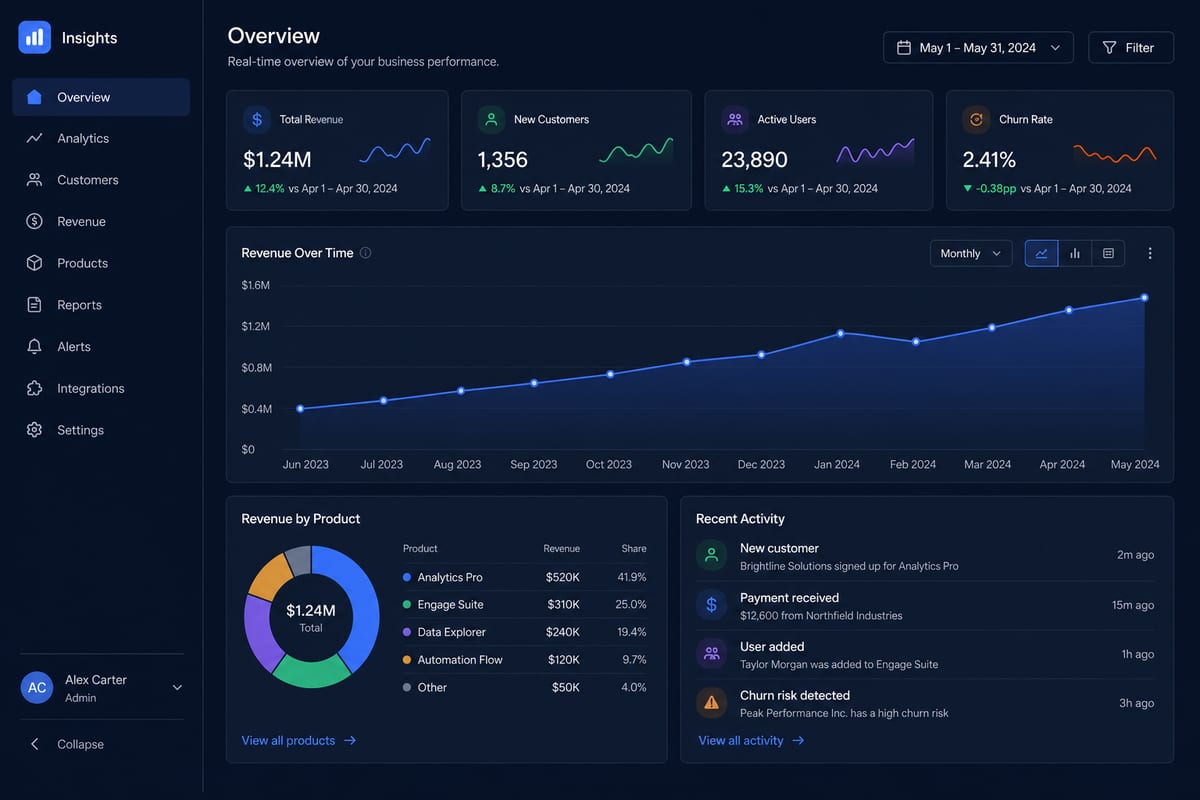This screenshot has width=1200, height=800.
Task: Open the three-dot chart options menu
Action: coord(1150,254)
